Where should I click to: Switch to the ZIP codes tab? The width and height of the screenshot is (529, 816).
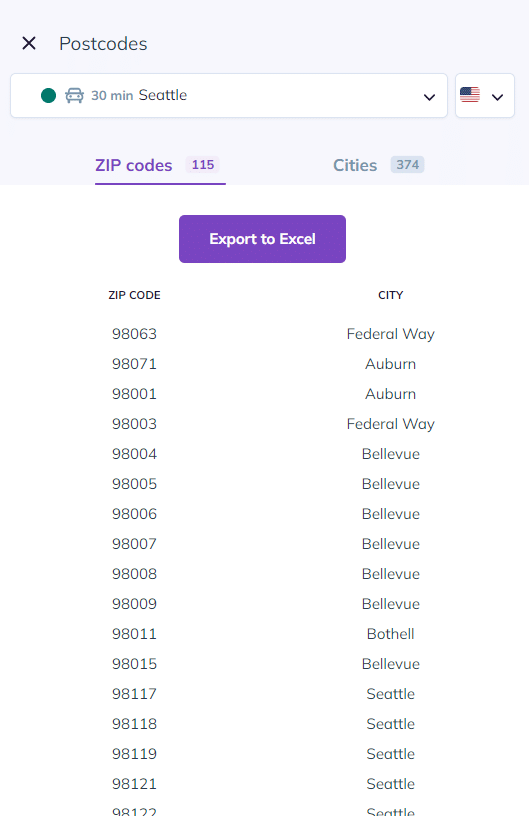pyautogui.click(x=134, y=165)
